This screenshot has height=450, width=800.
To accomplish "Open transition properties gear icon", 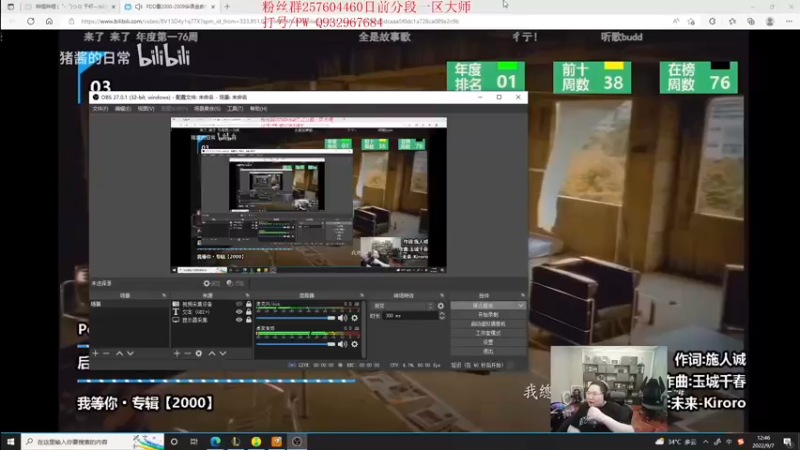I will 441,306.
